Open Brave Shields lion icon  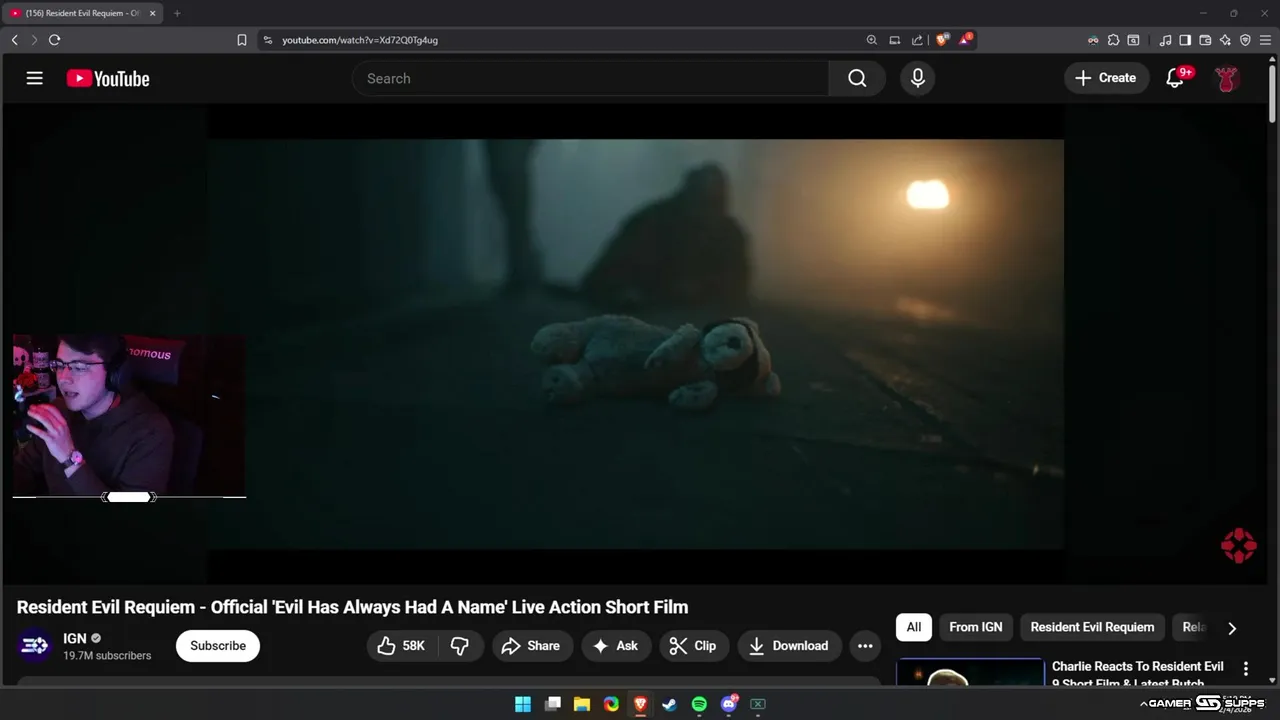click(942, 40)
